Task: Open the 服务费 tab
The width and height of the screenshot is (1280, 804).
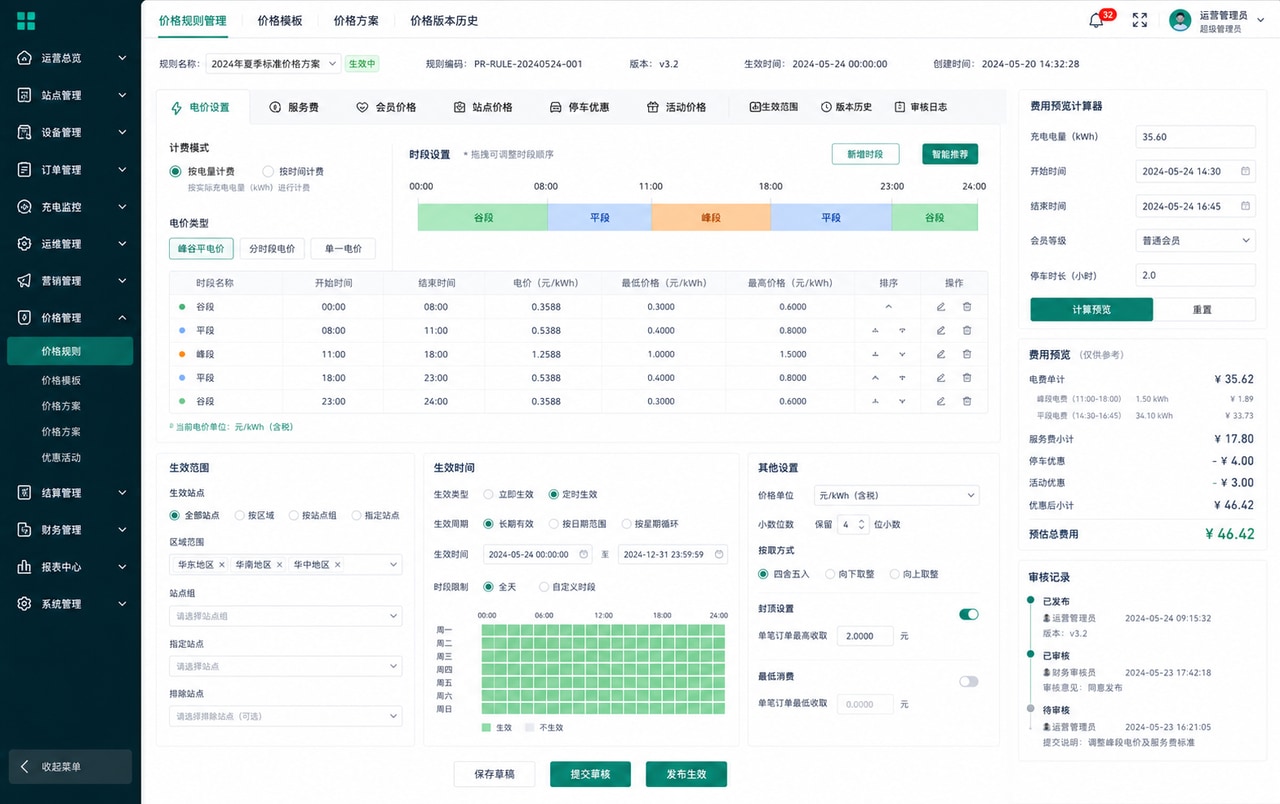Action: pos(294,107)
